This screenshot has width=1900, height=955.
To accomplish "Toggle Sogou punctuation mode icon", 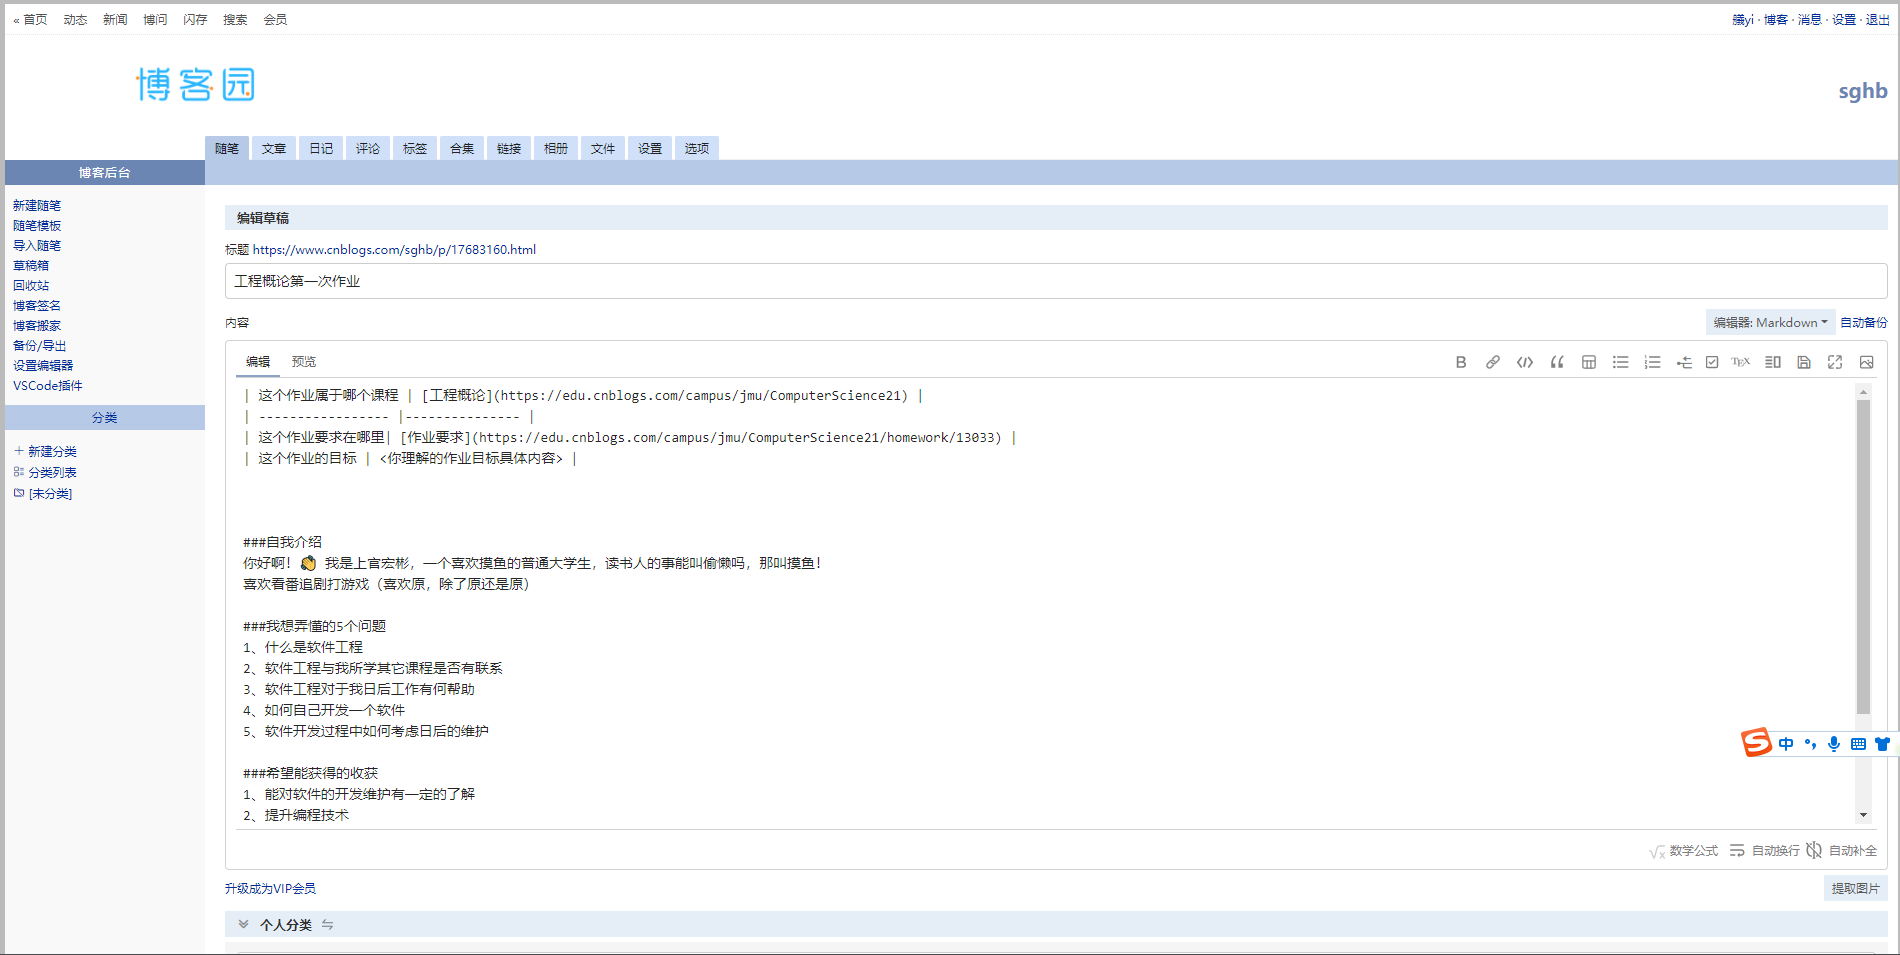I will click(x=1810, y=744).
